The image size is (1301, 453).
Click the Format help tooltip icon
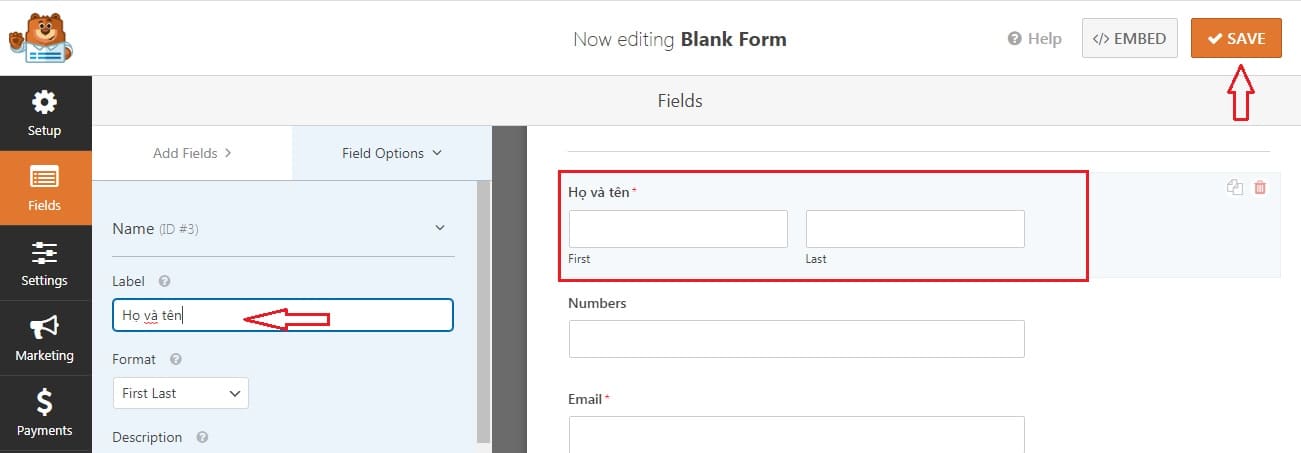(176, 359)
